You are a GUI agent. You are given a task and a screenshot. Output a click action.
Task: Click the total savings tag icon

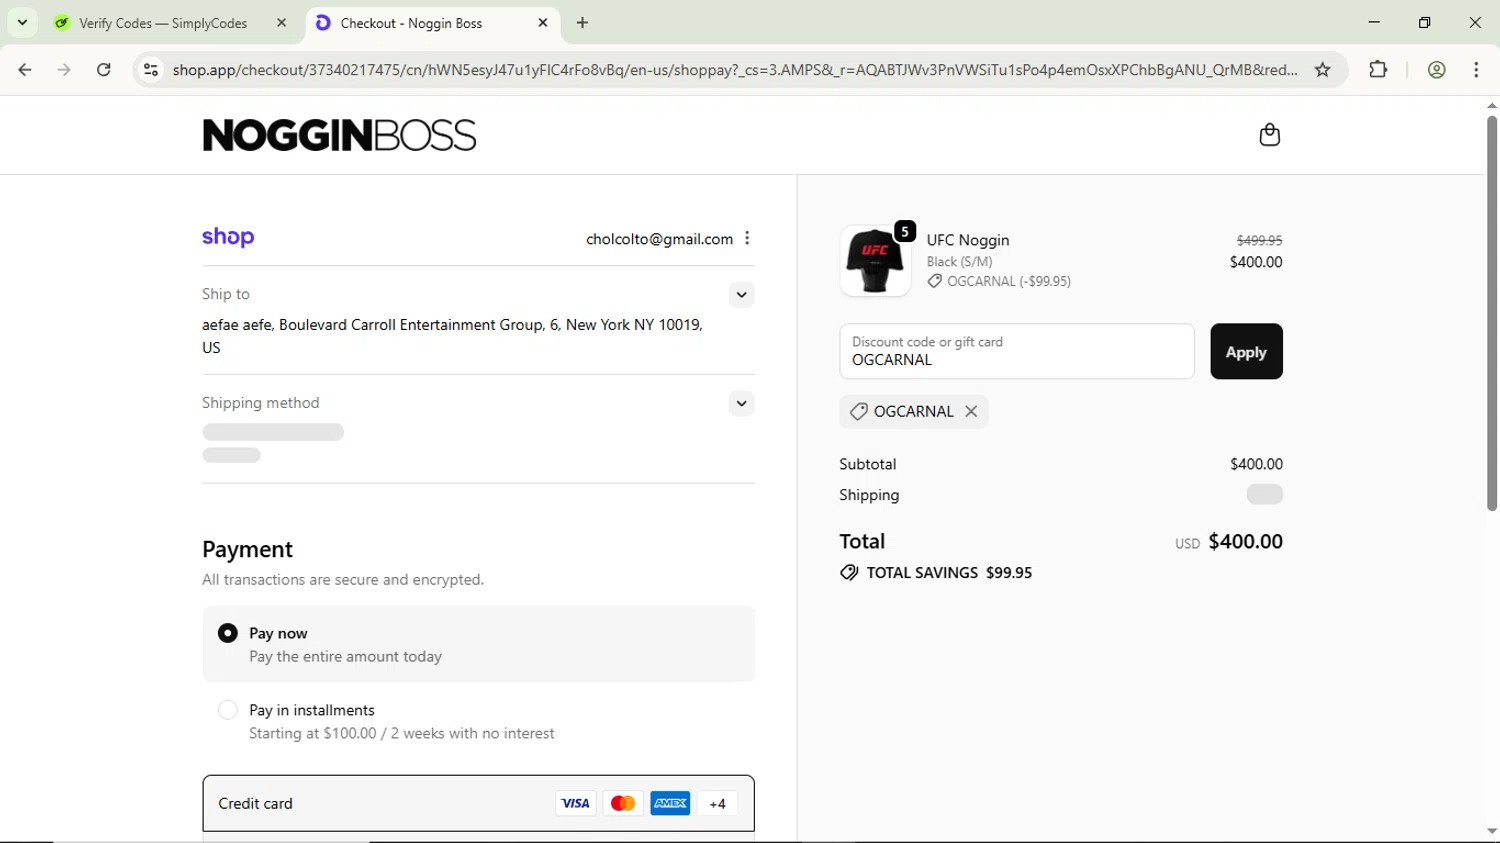coord(849,573)
